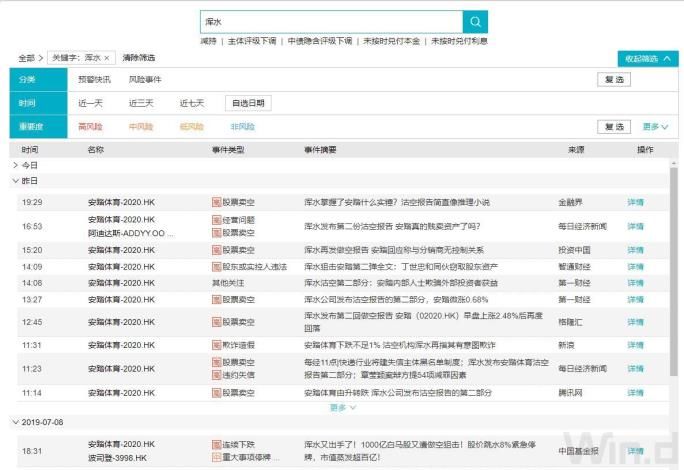Click 复选 button in the 分类 row
The height and width of the screenshot is (470, 684).
click(614, 79)
